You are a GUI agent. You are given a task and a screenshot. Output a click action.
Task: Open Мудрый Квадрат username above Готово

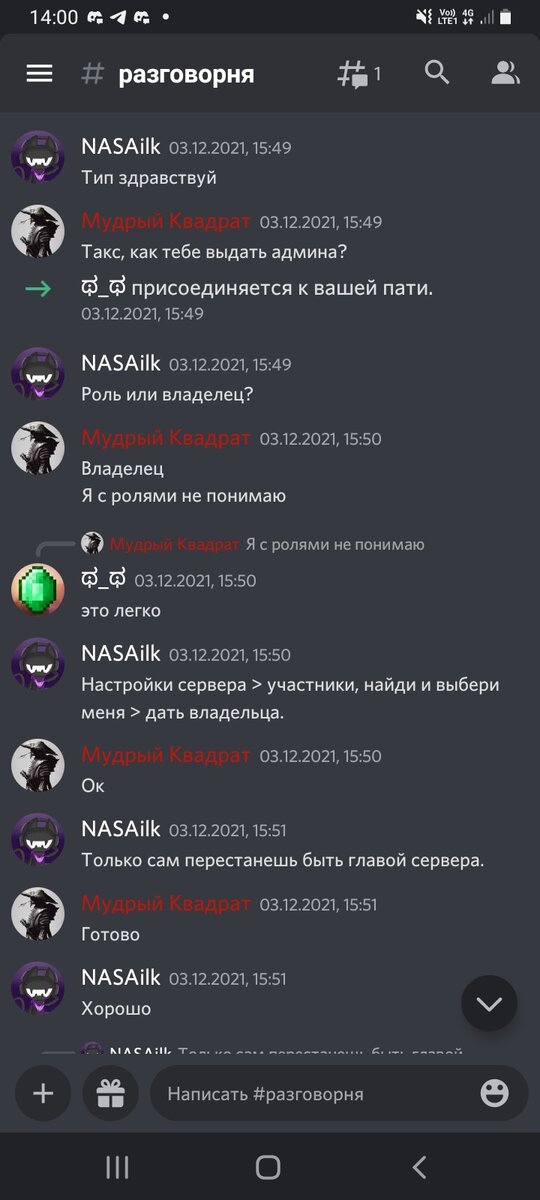(x=166, y=904)
